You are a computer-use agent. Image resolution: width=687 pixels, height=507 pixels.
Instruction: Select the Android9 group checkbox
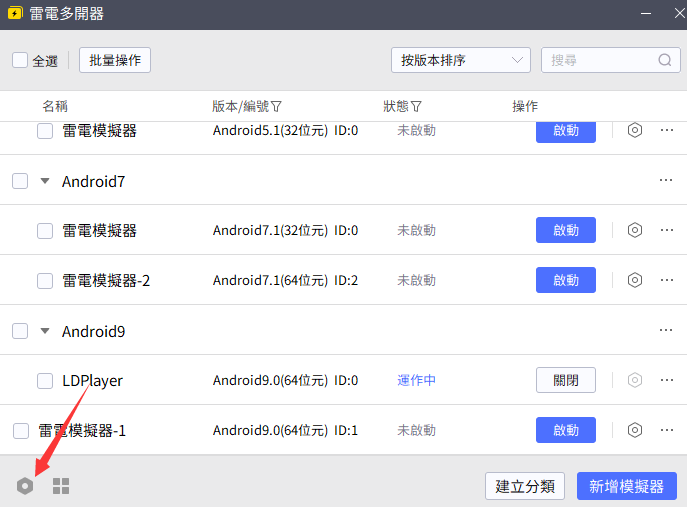click(20, 331)
